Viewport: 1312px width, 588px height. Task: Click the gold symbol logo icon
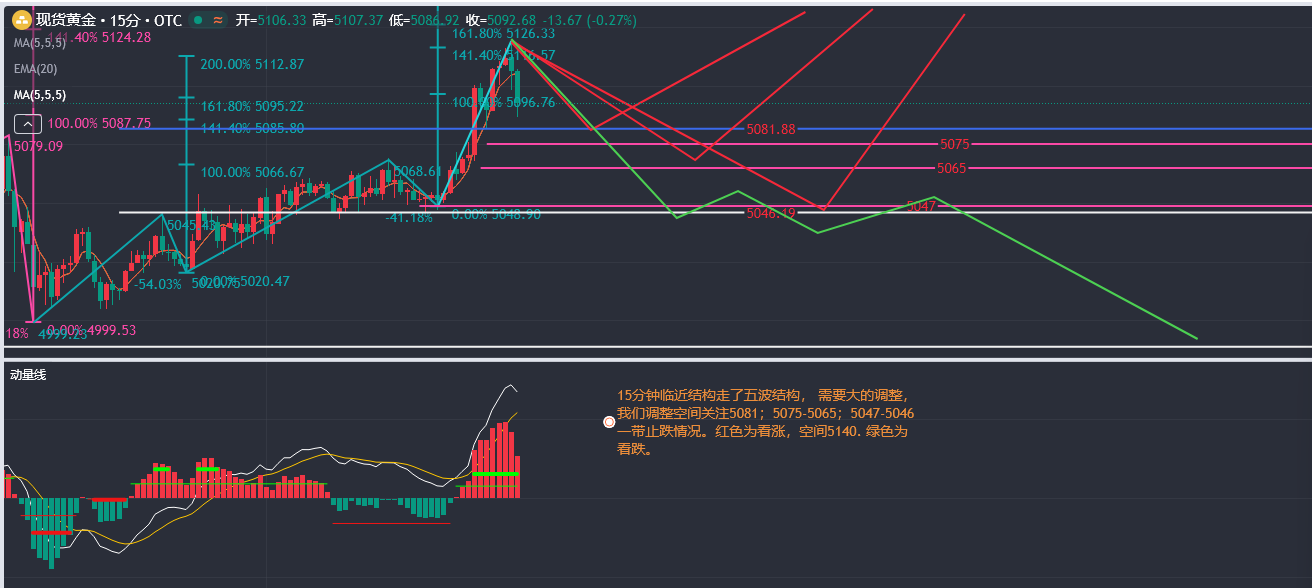20,20
